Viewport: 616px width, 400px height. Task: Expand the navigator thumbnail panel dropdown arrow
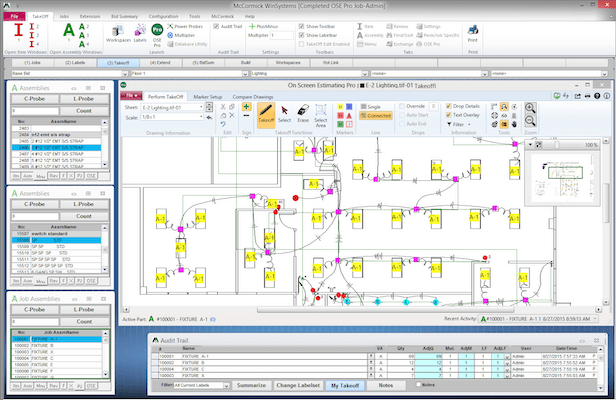click(530, 145)
